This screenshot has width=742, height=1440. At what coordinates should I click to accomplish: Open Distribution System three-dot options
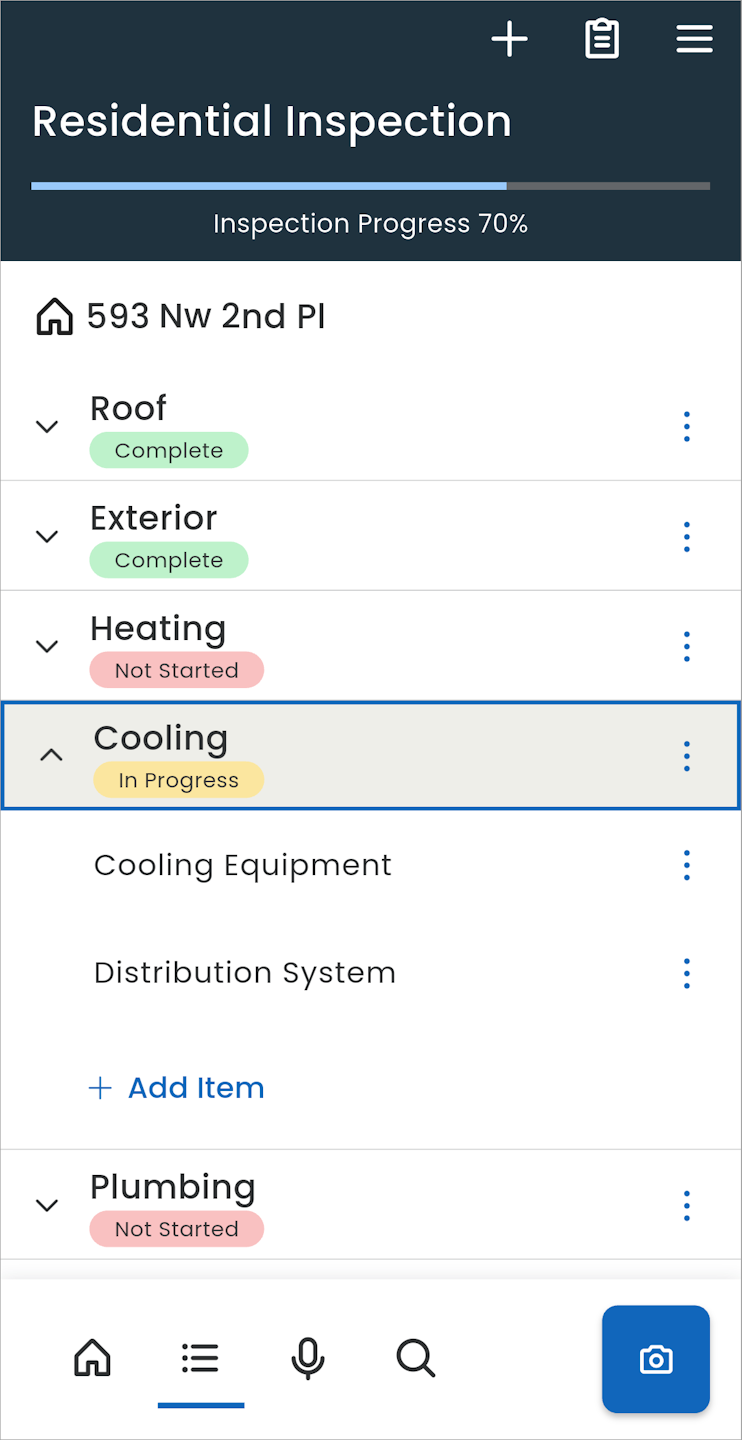686,973
